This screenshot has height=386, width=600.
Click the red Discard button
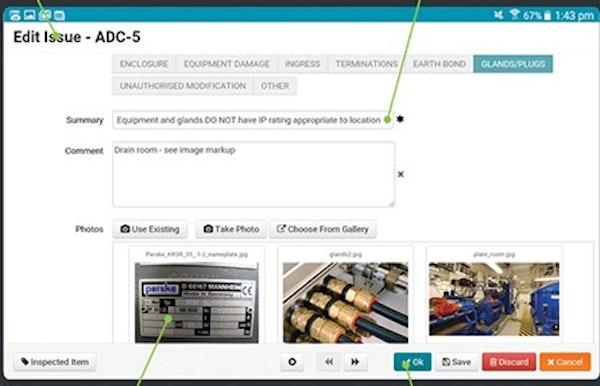pos(509,362)
